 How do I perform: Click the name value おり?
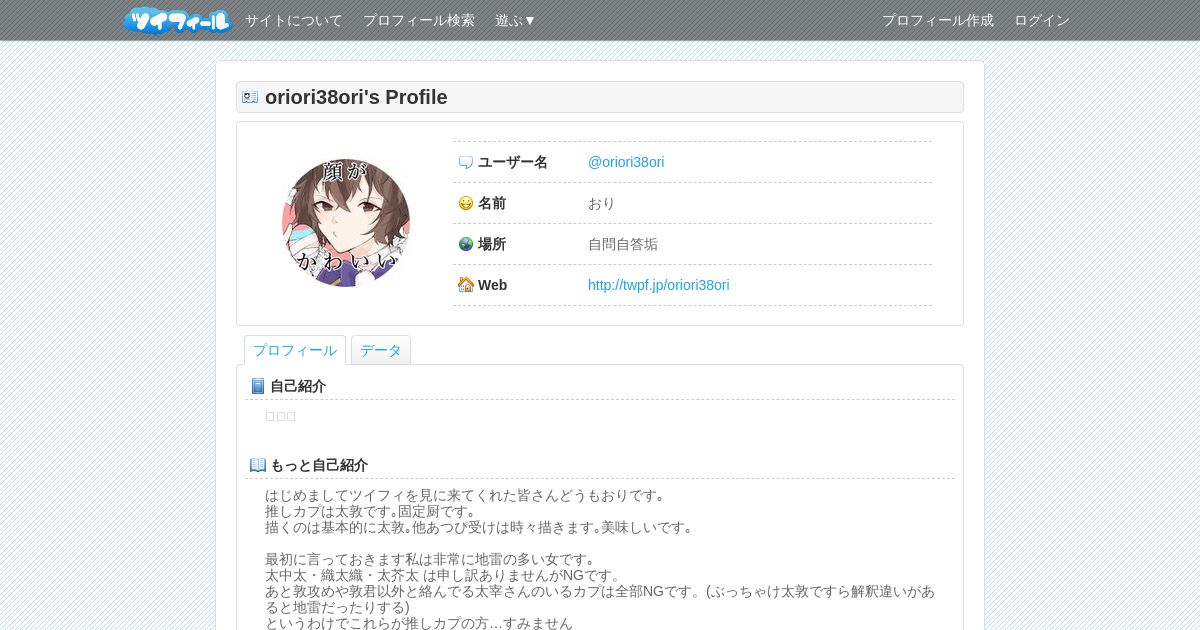pos(602,203)
